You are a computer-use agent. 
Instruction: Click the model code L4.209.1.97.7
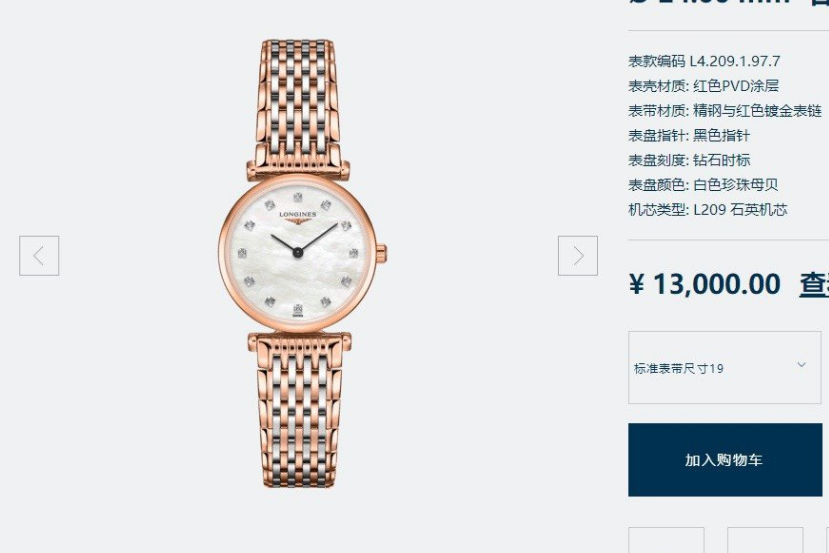pos(735,61)
